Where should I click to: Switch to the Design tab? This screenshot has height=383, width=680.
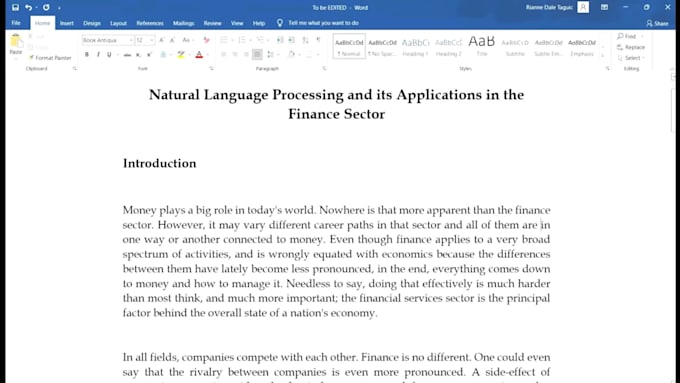(92, 23)
